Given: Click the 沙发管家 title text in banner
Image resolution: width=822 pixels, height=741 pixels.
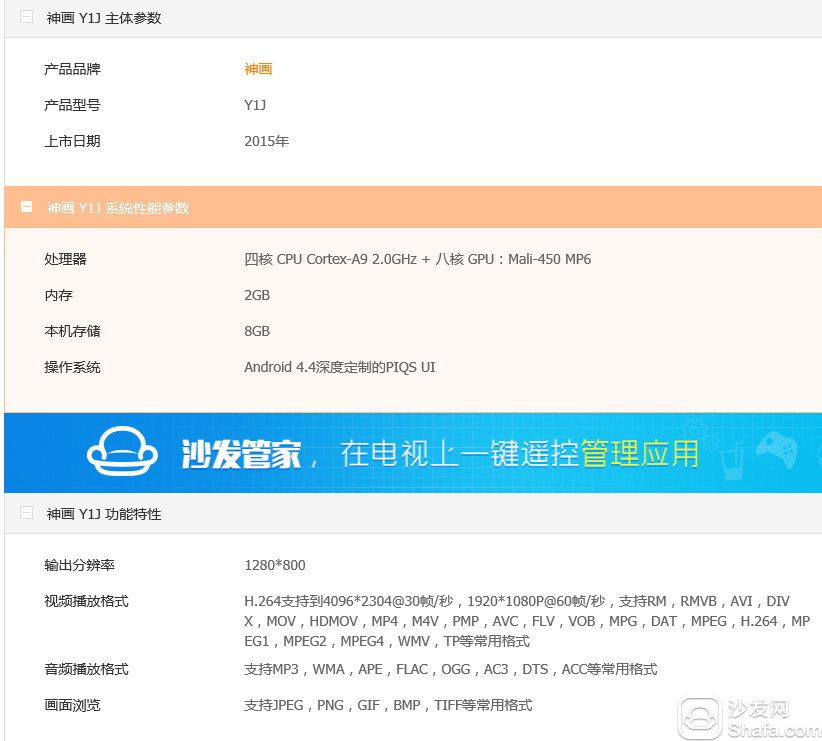Looking at the screenshot, I should pos(241,454).
